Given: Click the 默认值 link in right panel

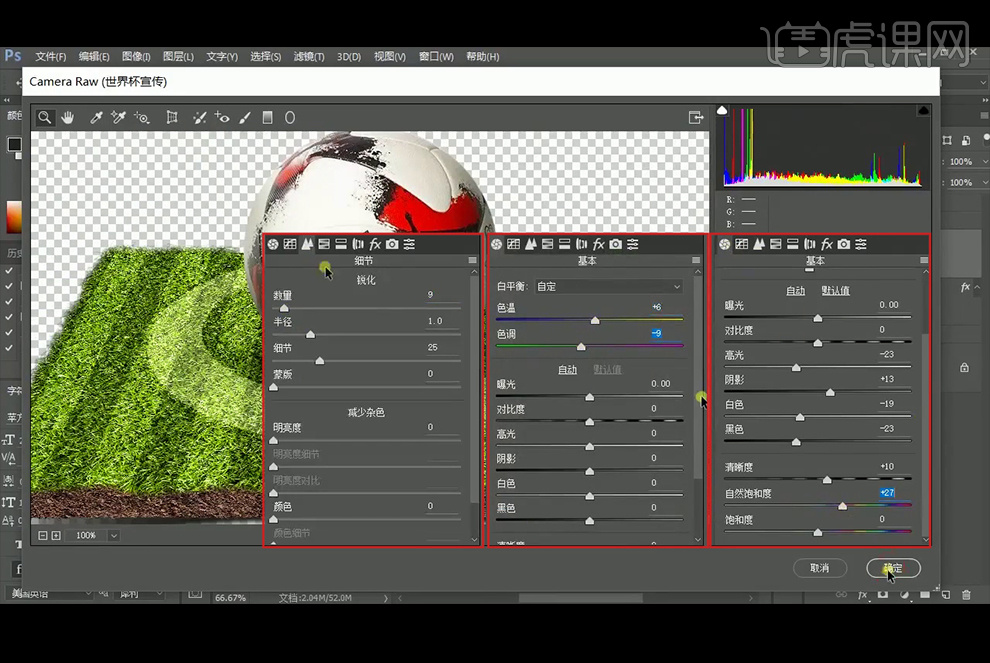Looking at the screenshot, I should [835, 291].
